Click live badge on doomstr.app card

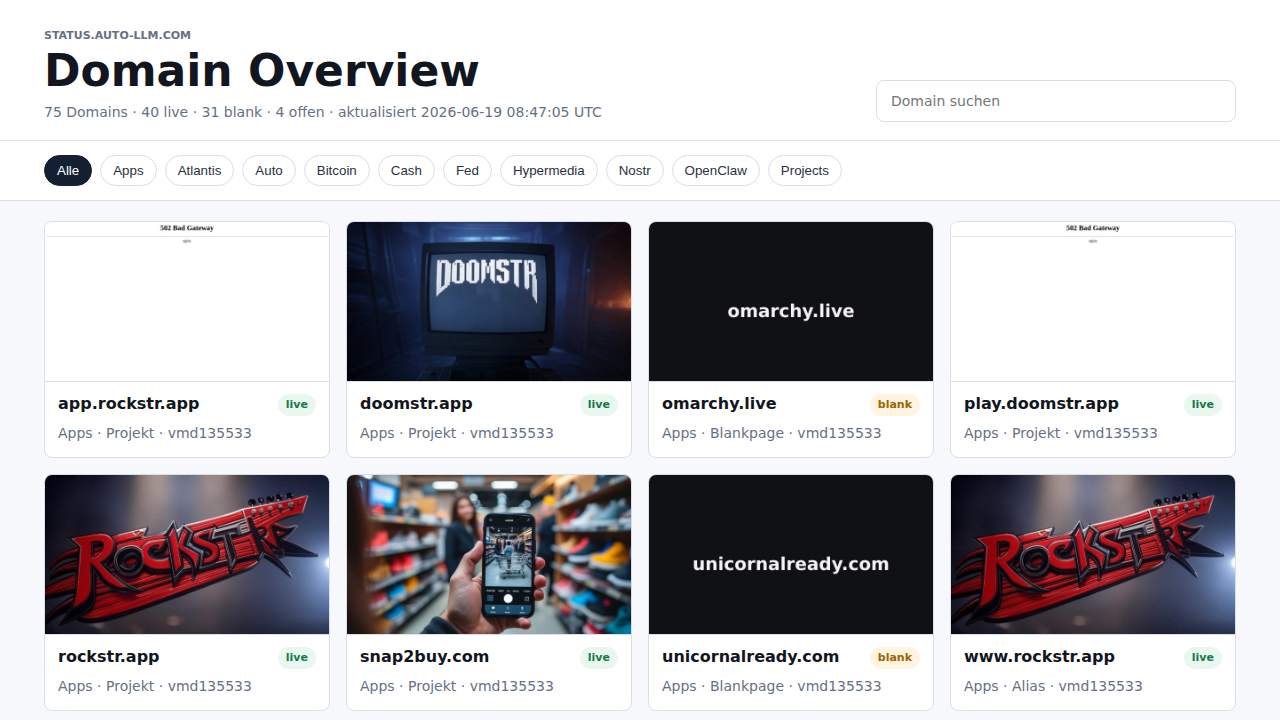tap(599, 405)
